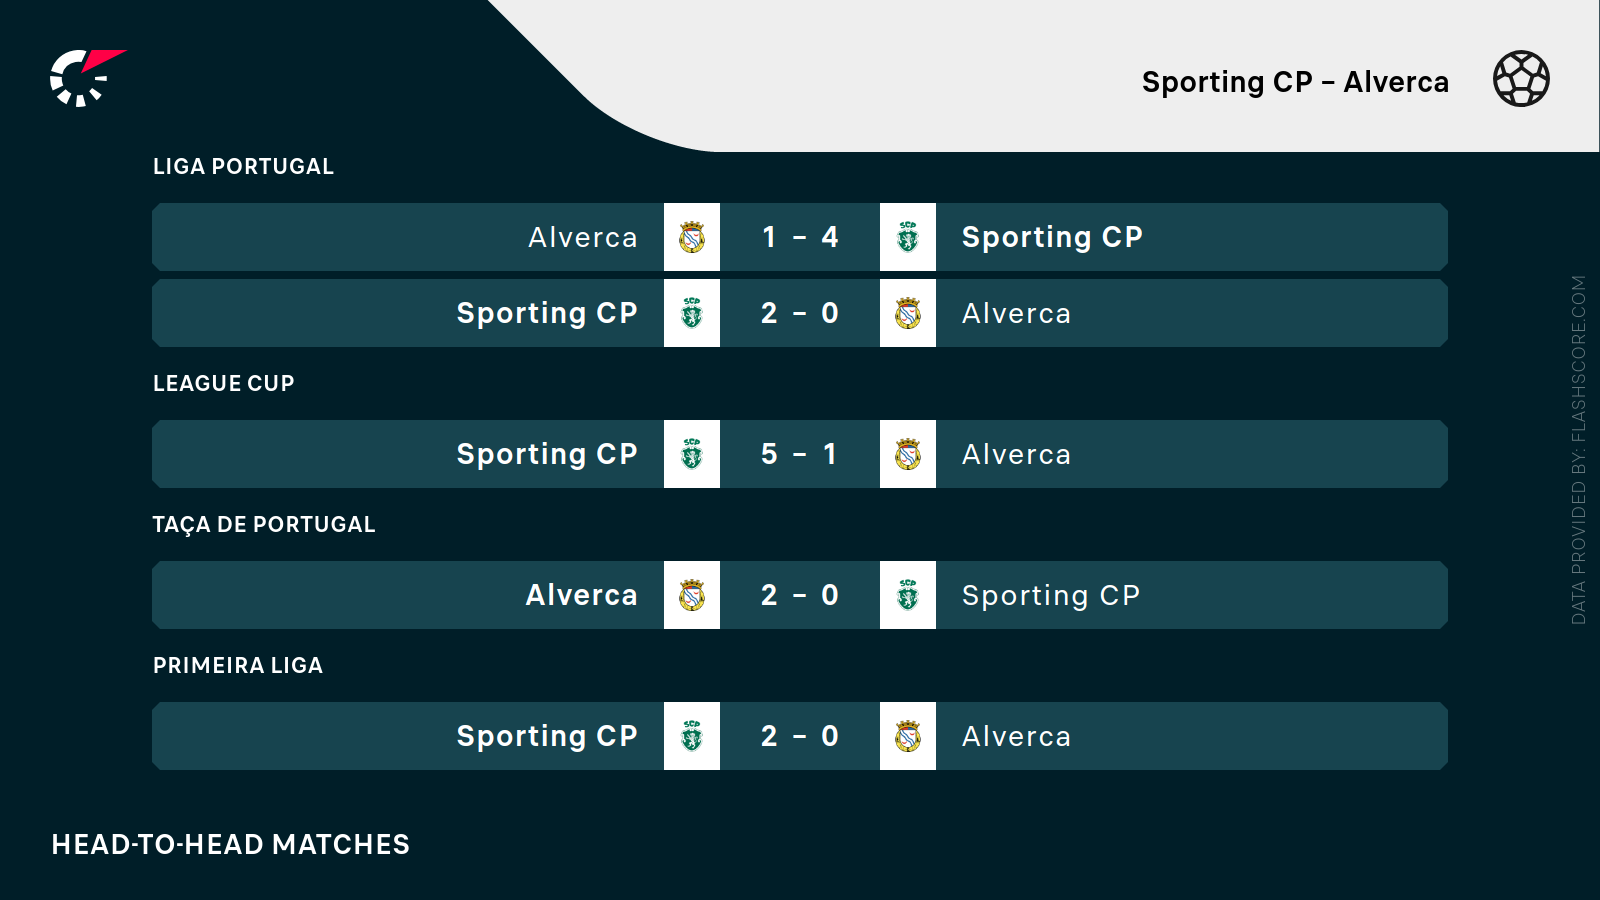Viewport: 1600px width, 900px height.
Task: Open the 5 - 1 League Cup score
Action: tap(800, 454)
